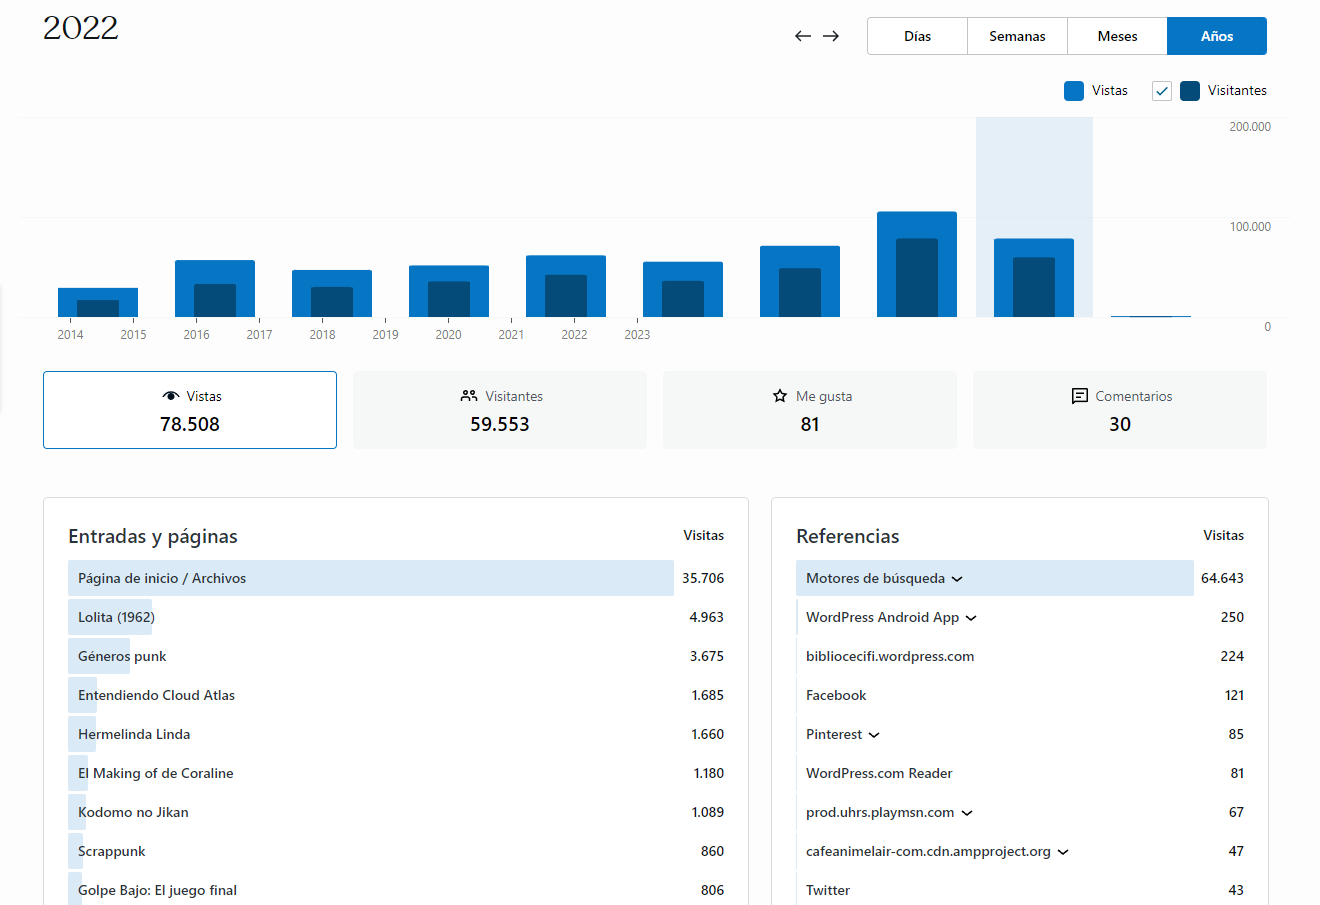Open the Géneros punk post stats
Image resolution: width=1320 pixels, height=905 pixels.
pos(122,656)
